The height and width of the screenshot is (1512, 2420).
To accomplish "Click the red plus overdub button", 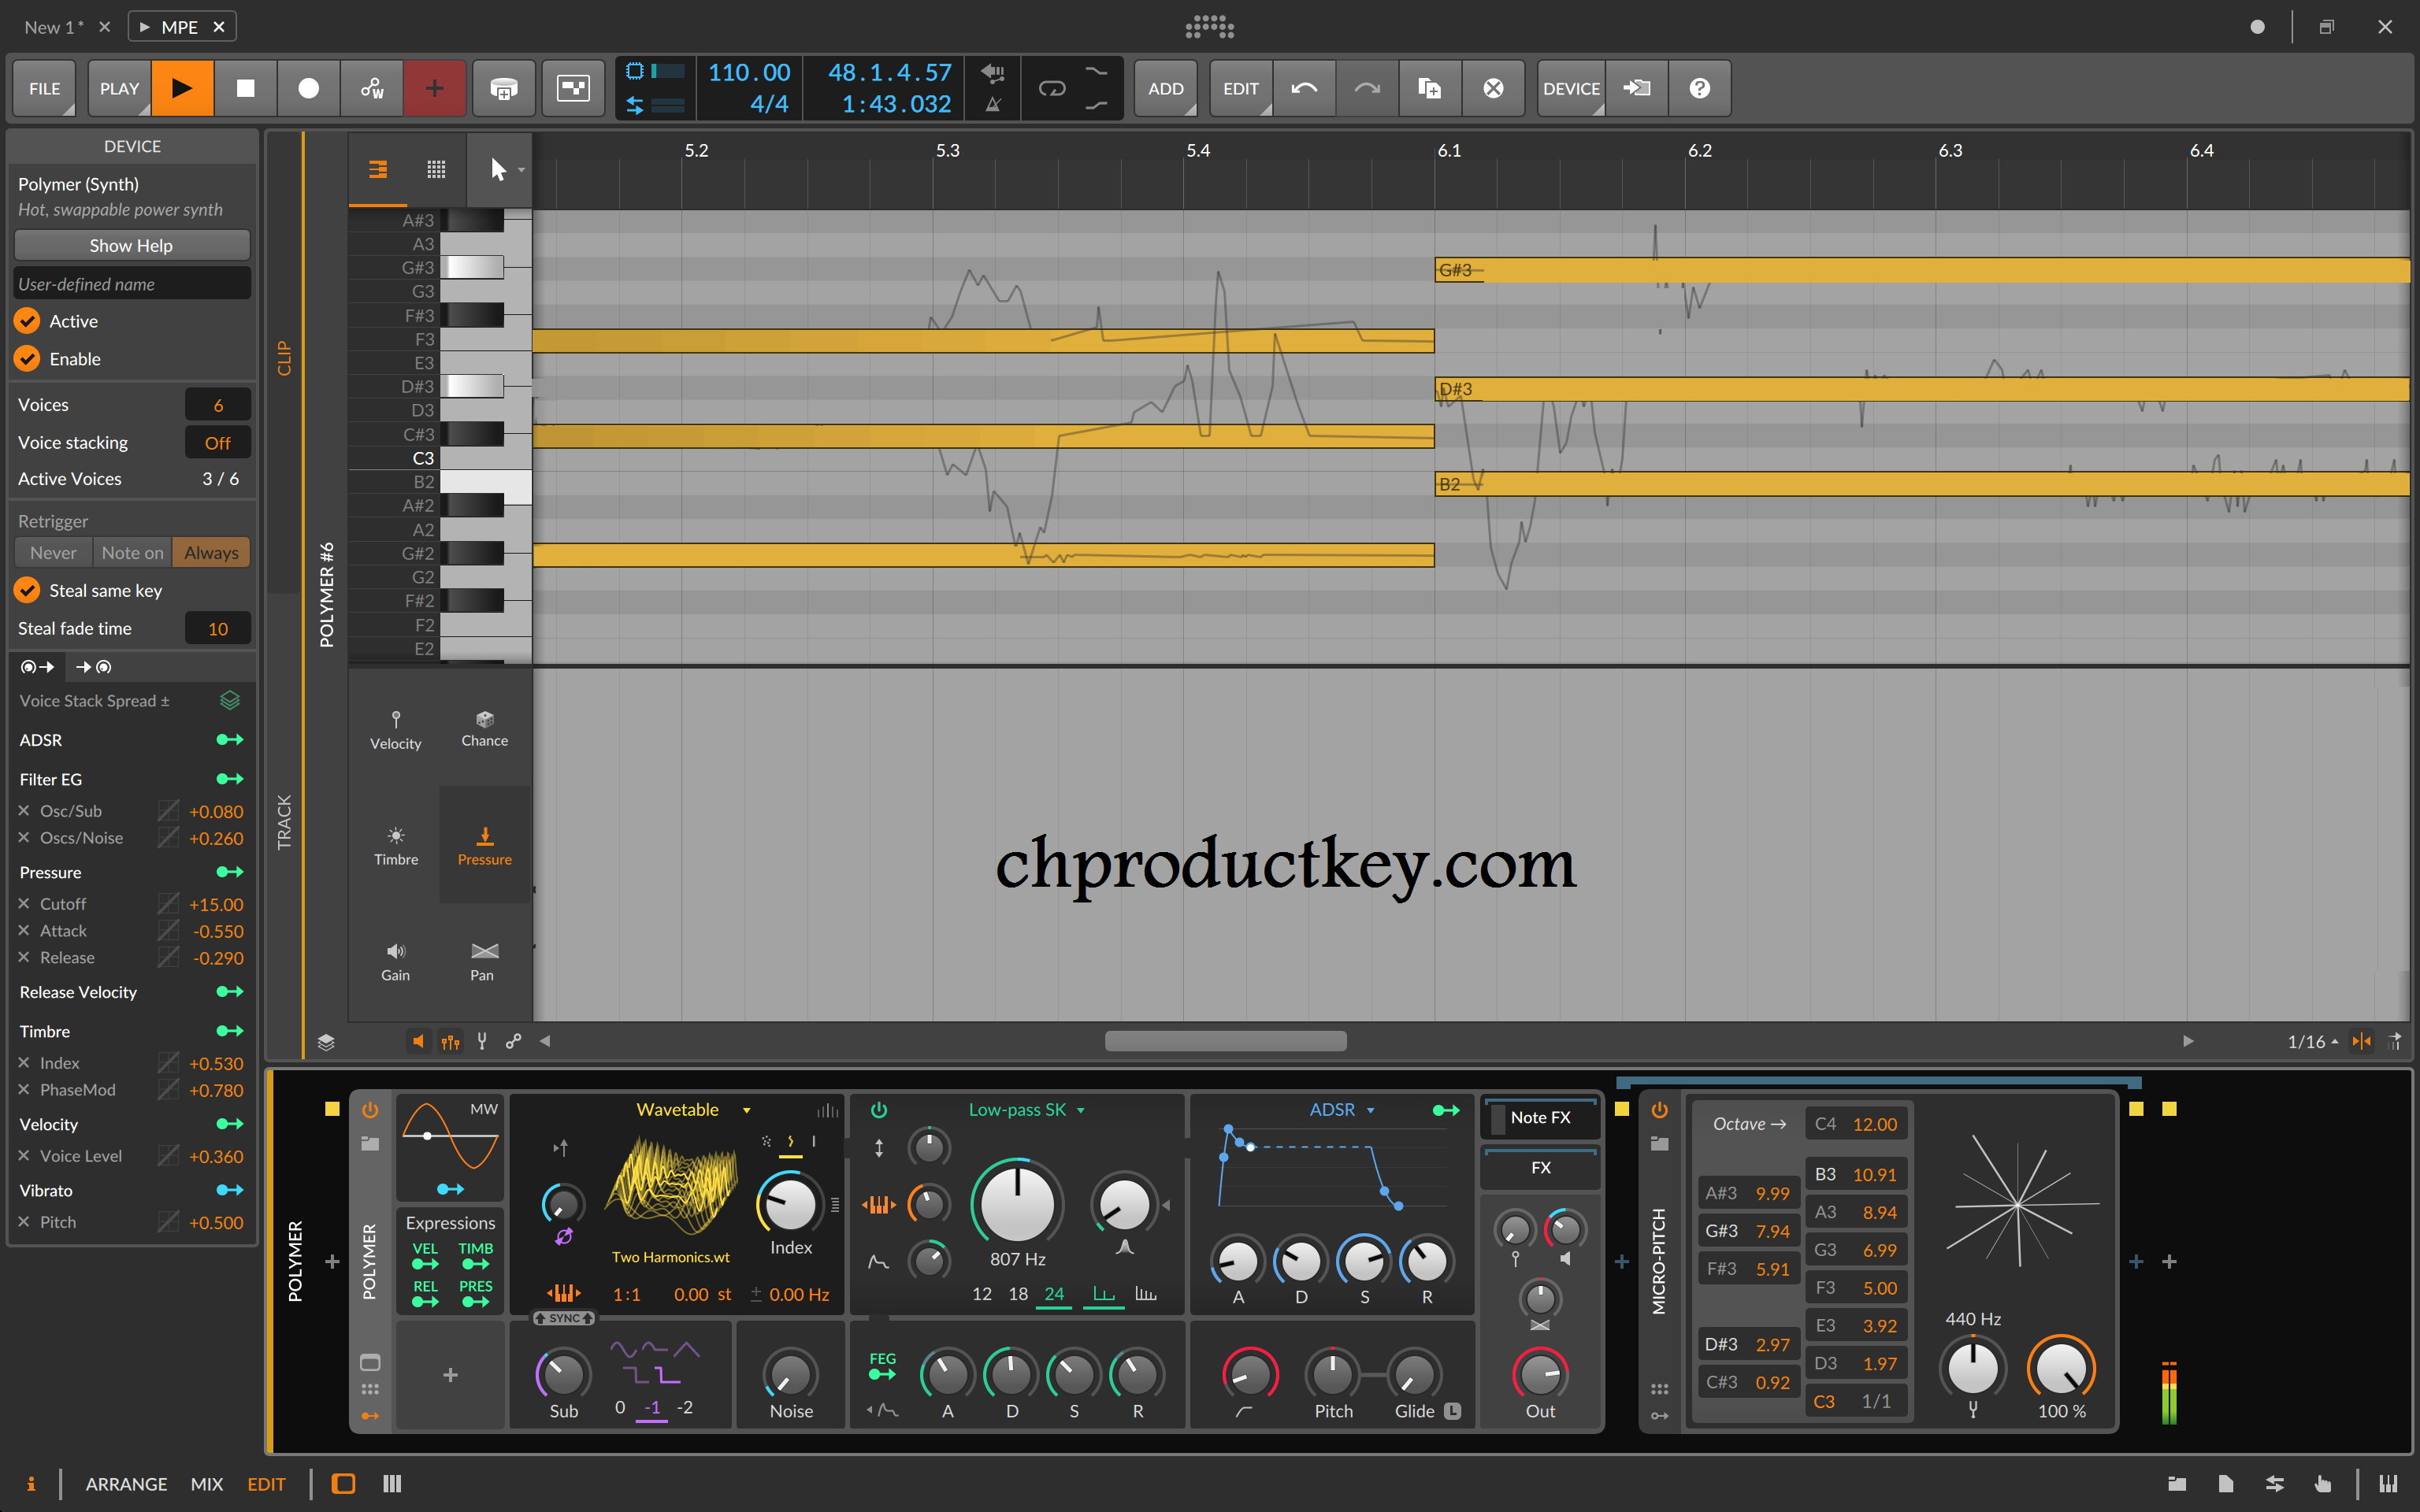I will coord(434,88).
